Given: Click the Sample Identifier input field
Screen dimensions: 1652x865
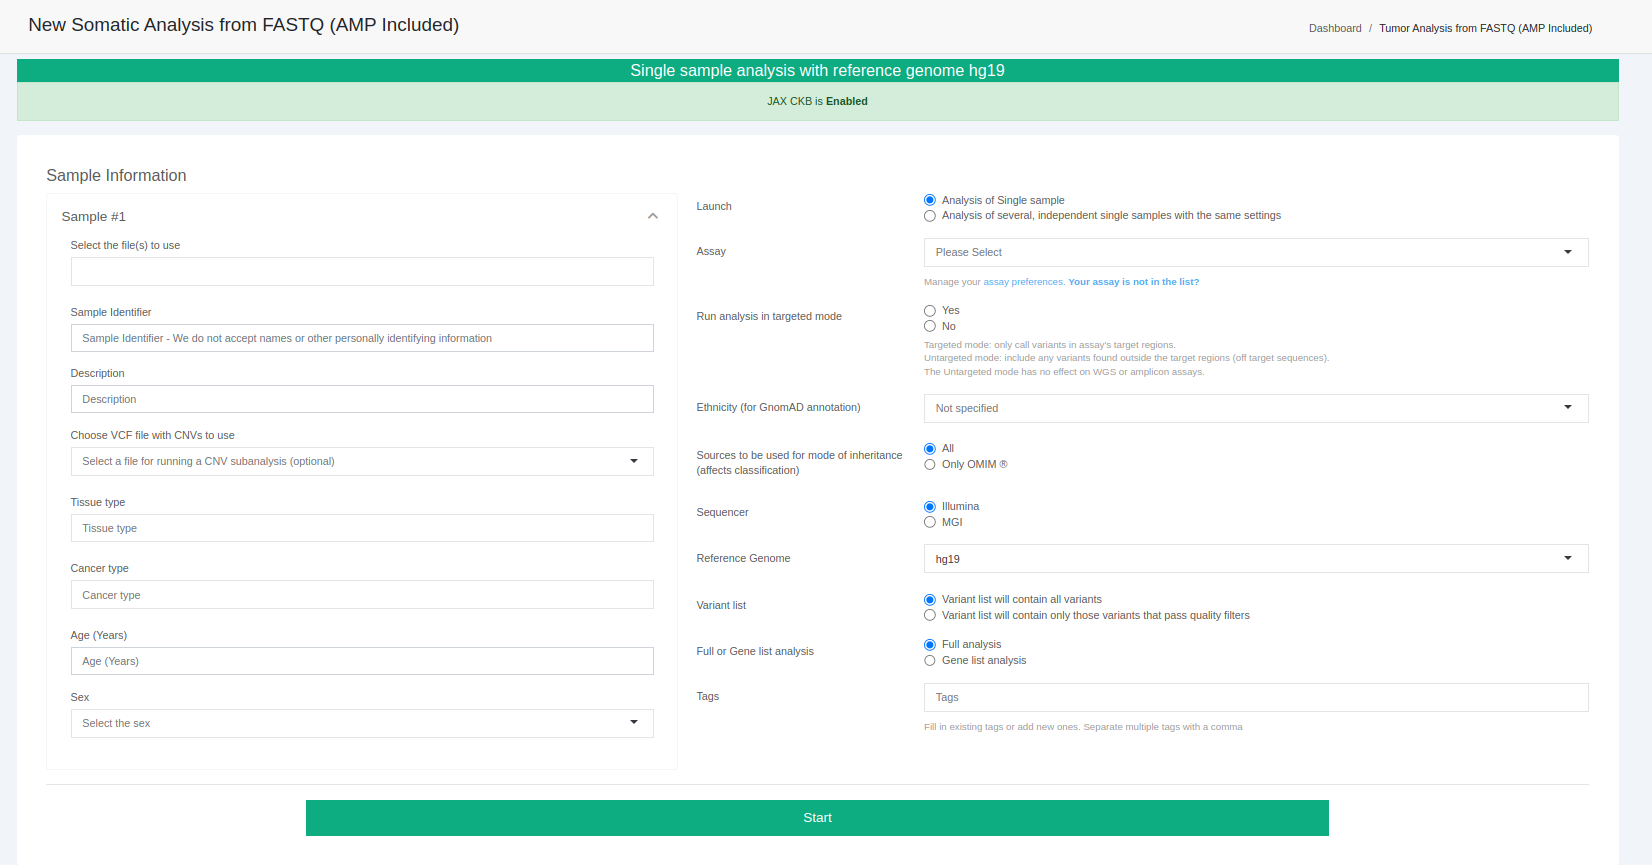Looking at the screenshot, I should pos(361,338).
